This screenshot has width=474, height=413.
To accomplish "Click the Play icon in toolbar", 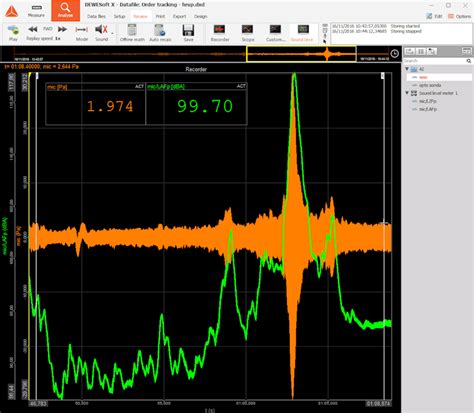I will click(x=13, y=31).
